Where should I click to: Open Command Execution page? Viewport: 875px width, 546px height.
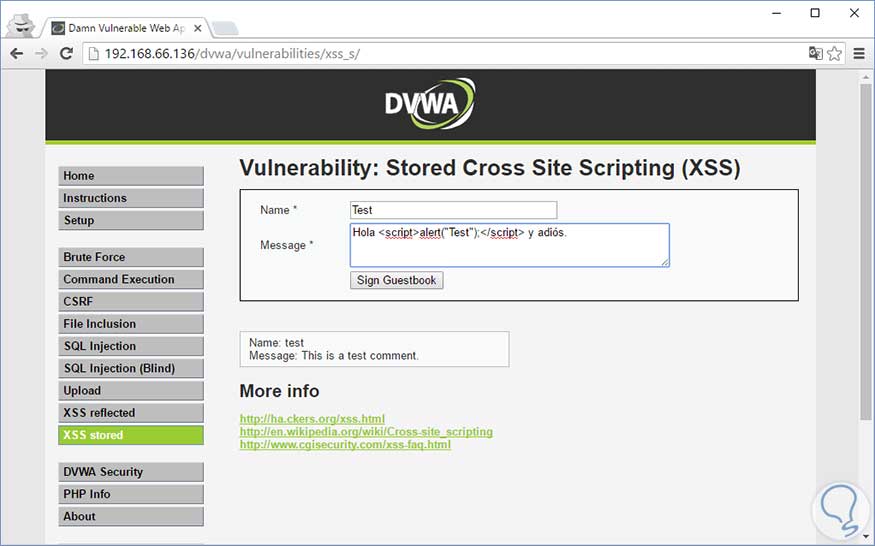(x=131, y=279)
